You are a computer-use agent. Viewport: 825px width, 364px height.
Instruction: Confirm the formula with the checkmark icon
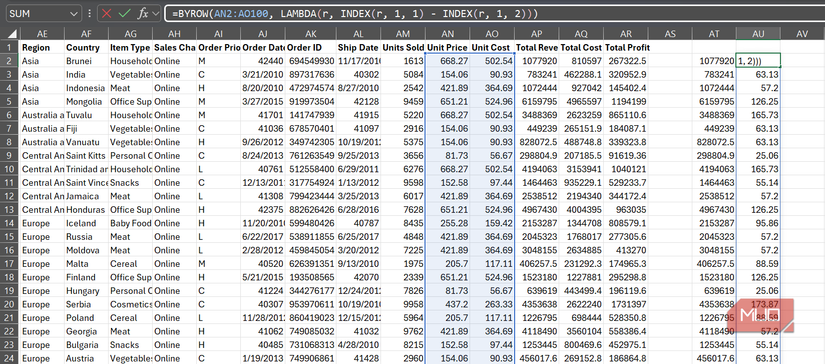124,14
